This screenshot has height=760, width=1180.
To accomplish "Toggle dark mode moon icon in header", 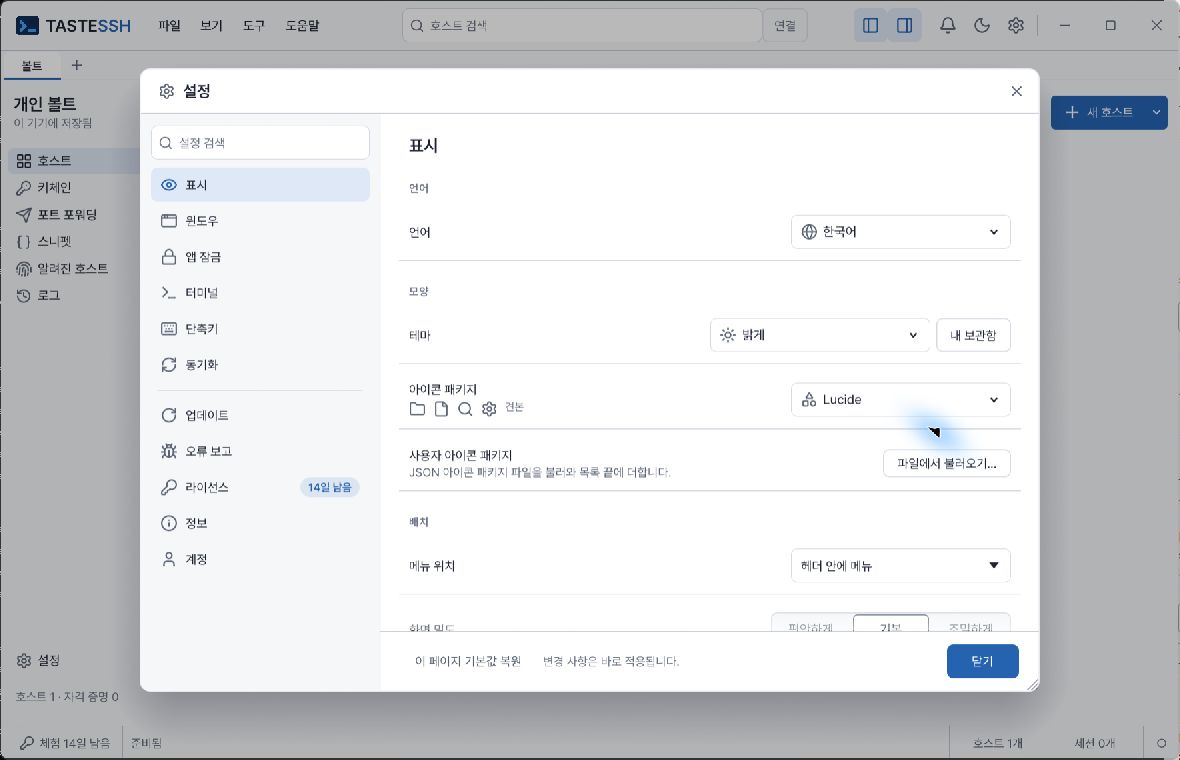I will 981,26.
